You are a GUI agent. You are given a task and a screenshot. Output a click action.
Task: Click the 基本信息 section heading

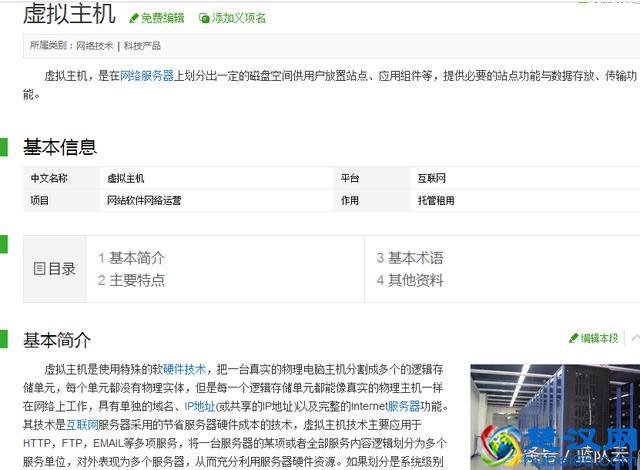coord(60,147)
